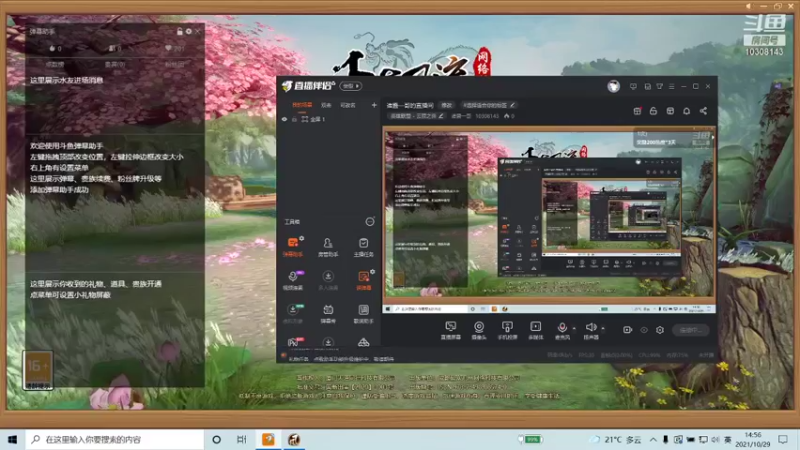The height and width of the screenshot is (450, 800).
Task: Open Task View on taskbar
Action: (x=242, y=439)
